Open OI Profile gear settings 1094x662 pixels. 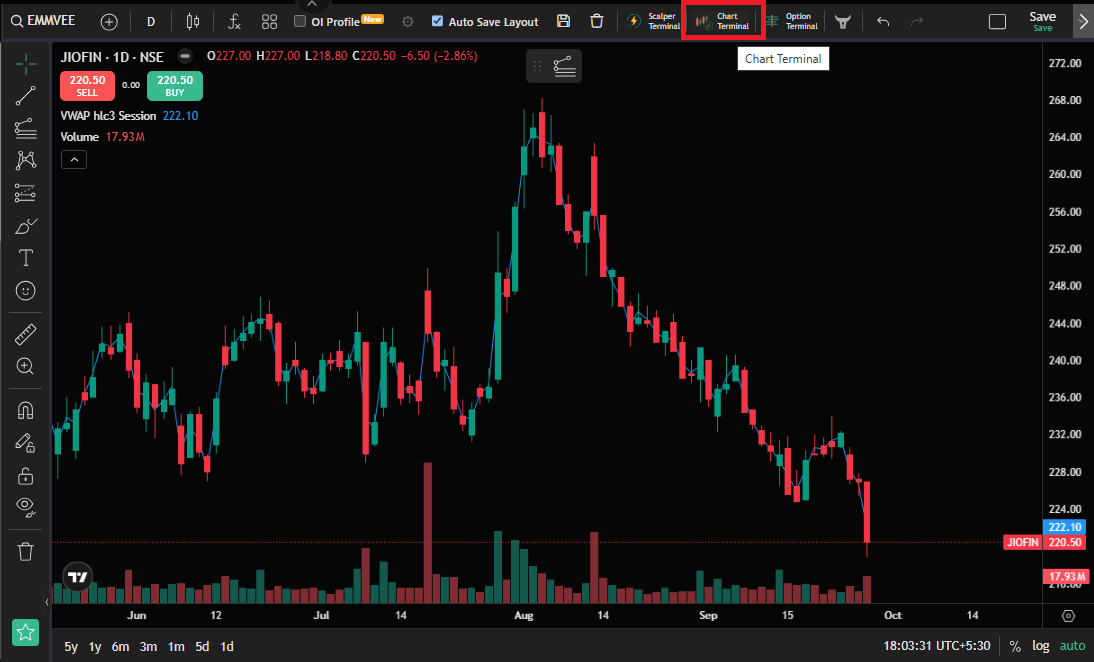coord(408,22)
